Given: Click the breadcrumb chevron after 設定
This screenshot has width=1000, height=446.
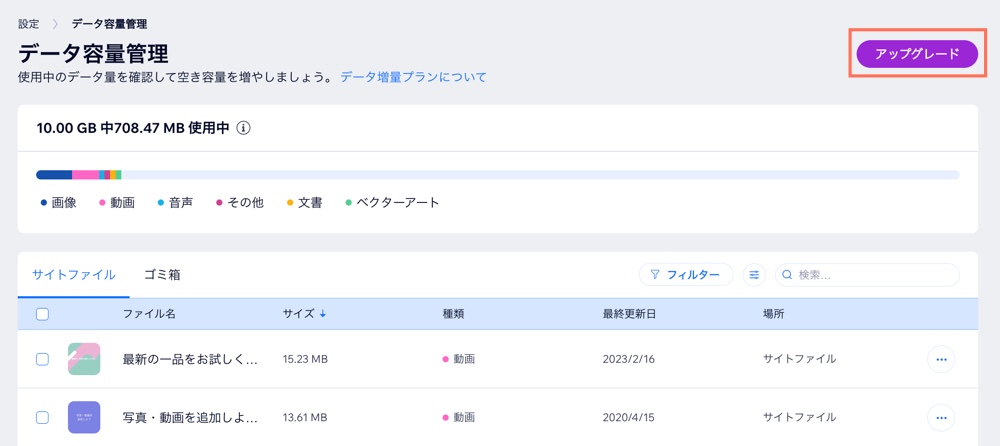Looking at the screenshot, I should [x=55, y=24].
